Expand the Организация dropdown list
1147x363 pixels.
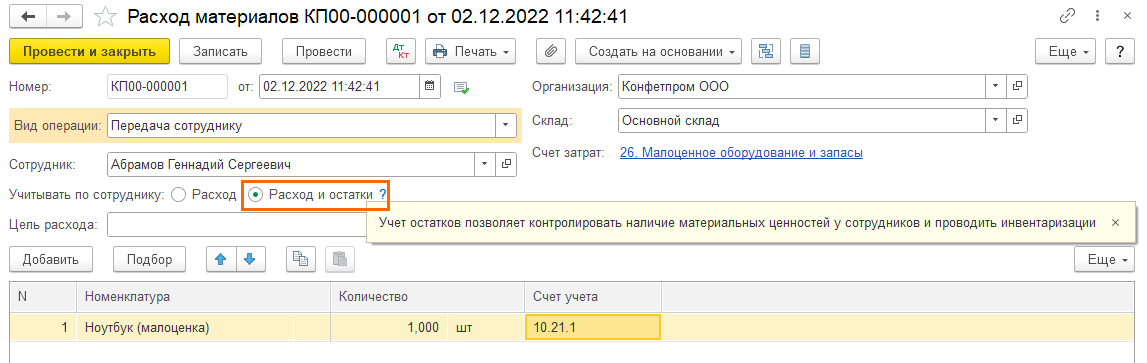995,86
